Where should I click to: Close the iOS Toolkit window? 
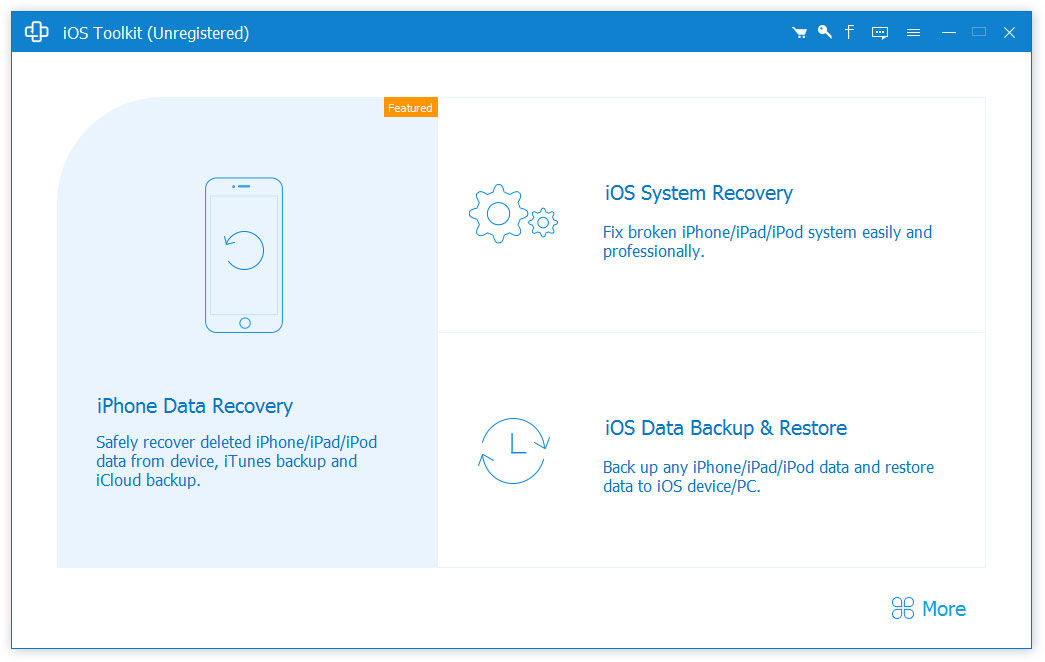tap(1009, 33)
